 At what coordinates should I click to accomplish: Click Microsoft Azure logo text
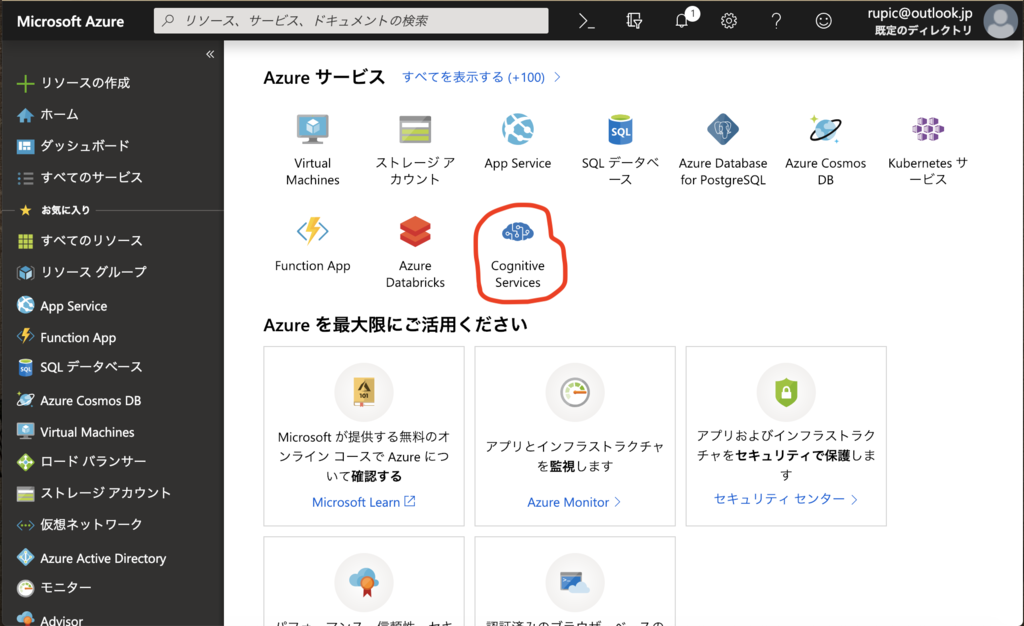point(71,22)
